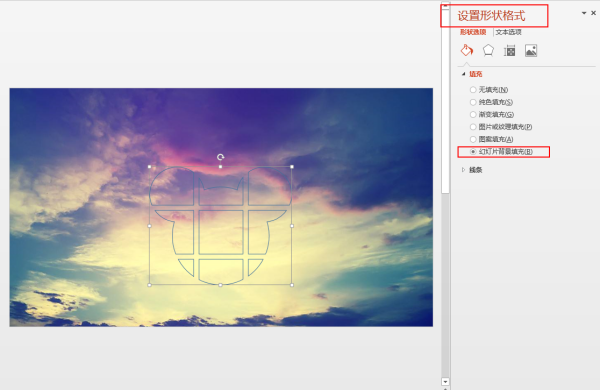Open the Fill & Line paint bucket icon

click(467, 50)
